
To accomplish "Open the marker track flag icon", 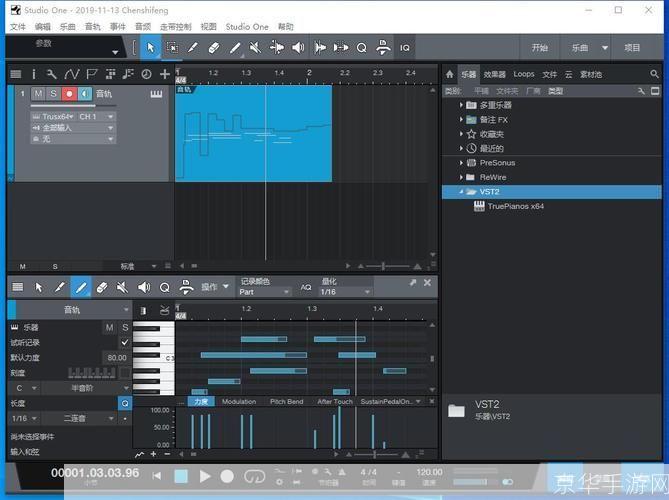I will point(91,74).
